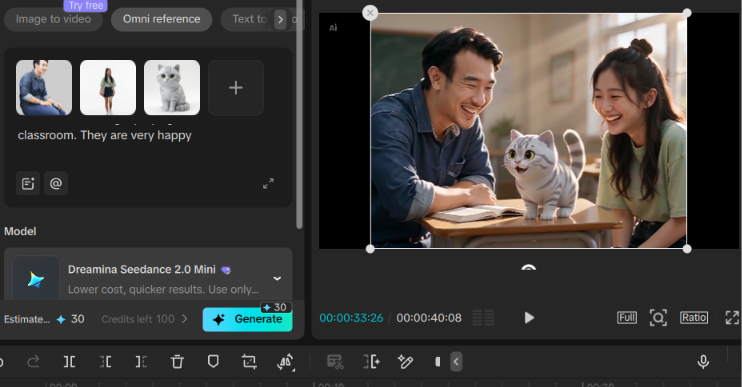Start voiceover recording with microphone icon

point(703,362)
